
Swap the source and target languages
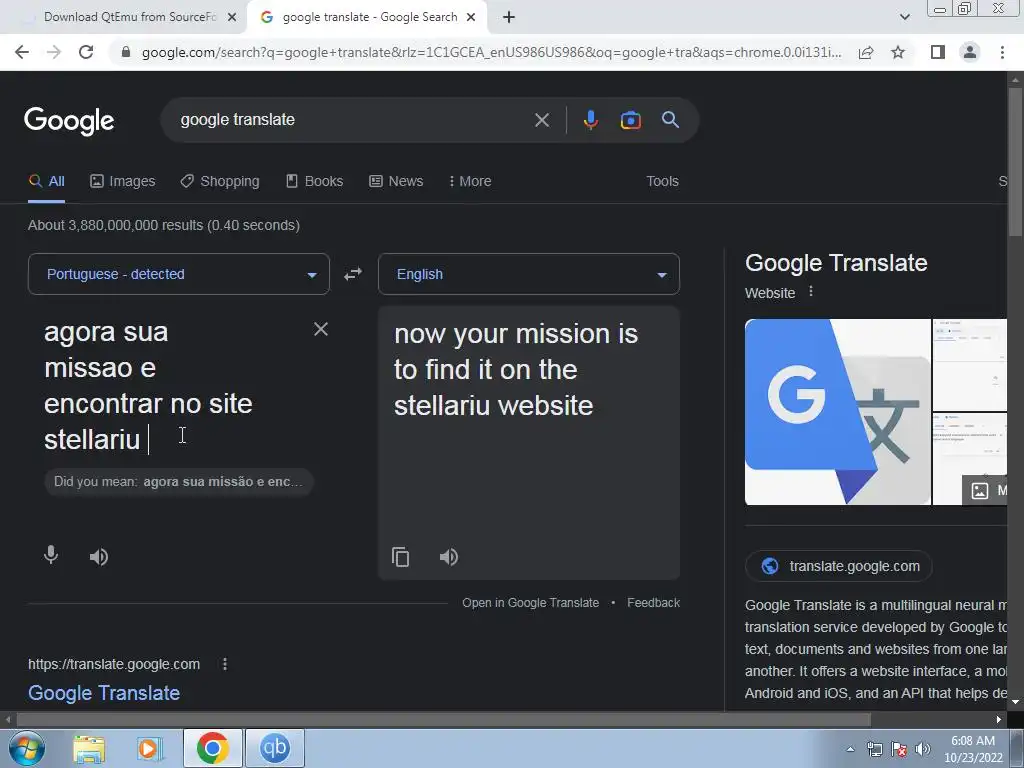pyautogui.click(x=353, y=274)
